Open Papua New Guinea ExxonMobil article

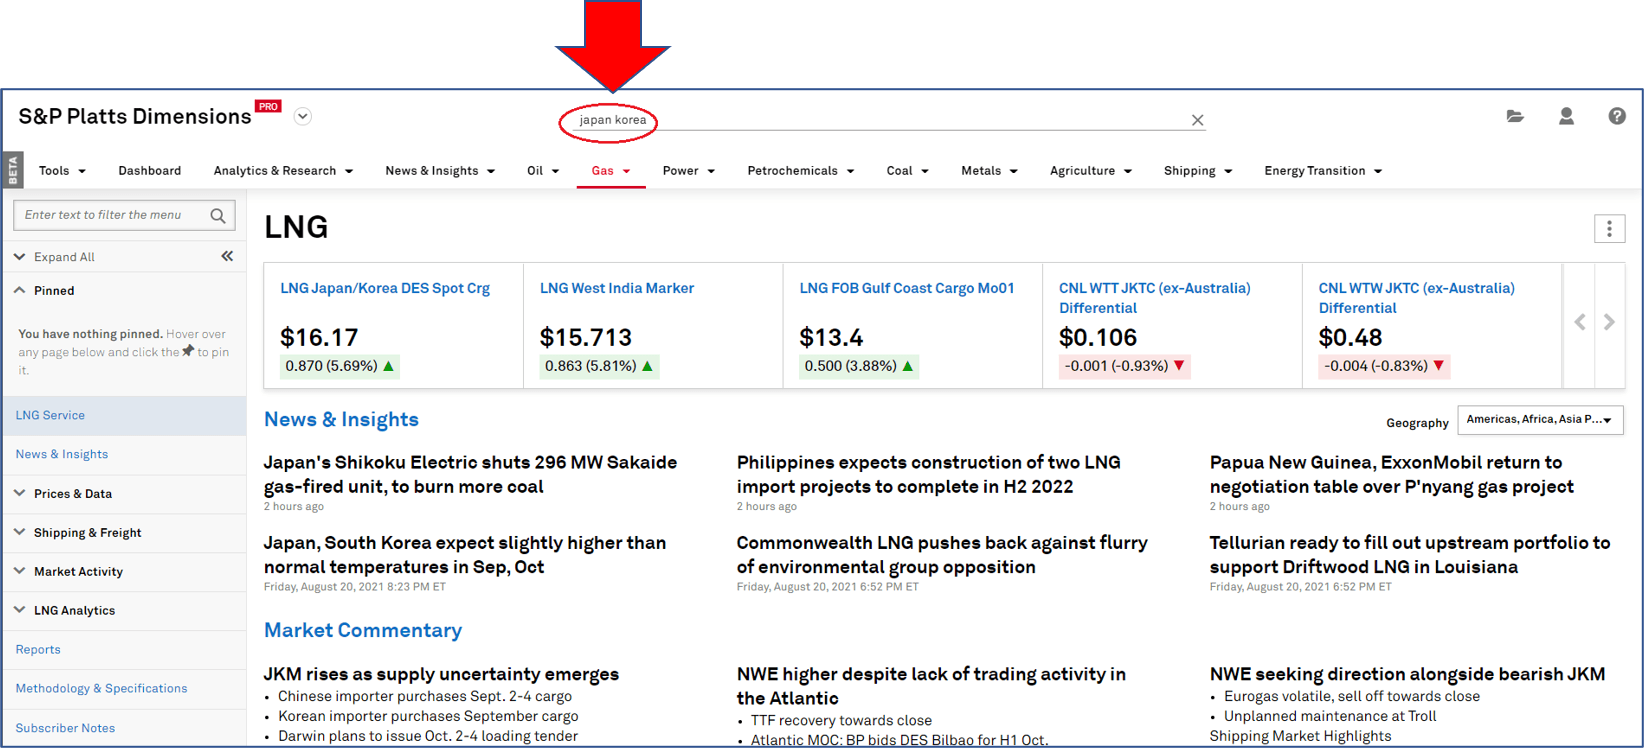(x=1392, y=475)
